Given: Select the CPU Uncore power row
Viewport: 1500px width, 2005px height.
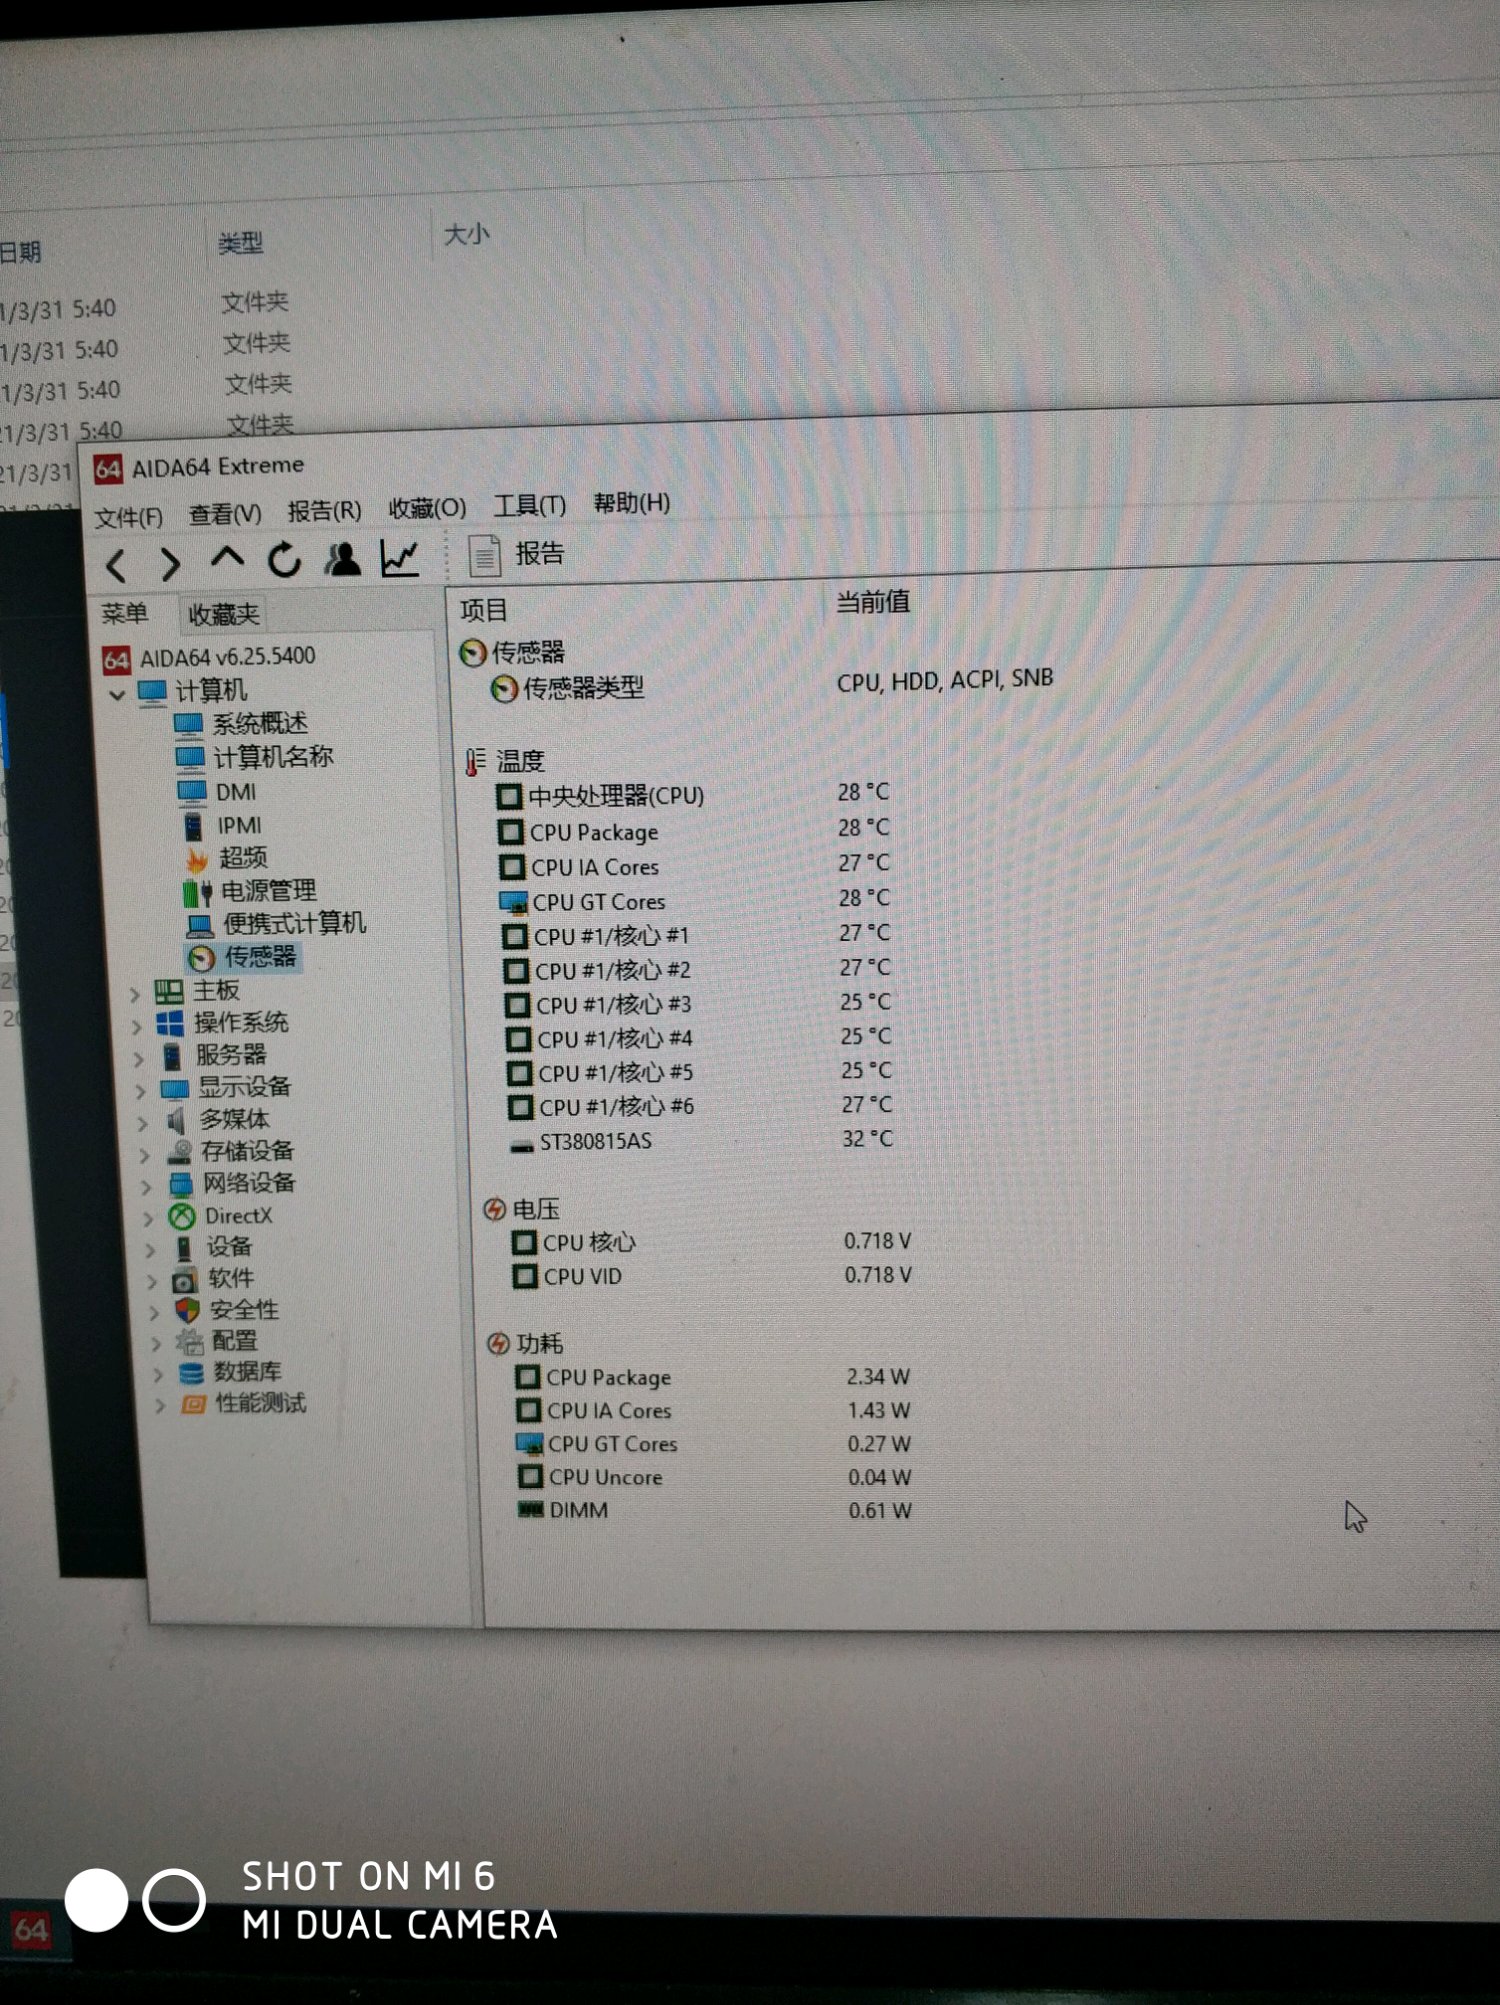Looking at the screenshot, I should (715, 1477).
